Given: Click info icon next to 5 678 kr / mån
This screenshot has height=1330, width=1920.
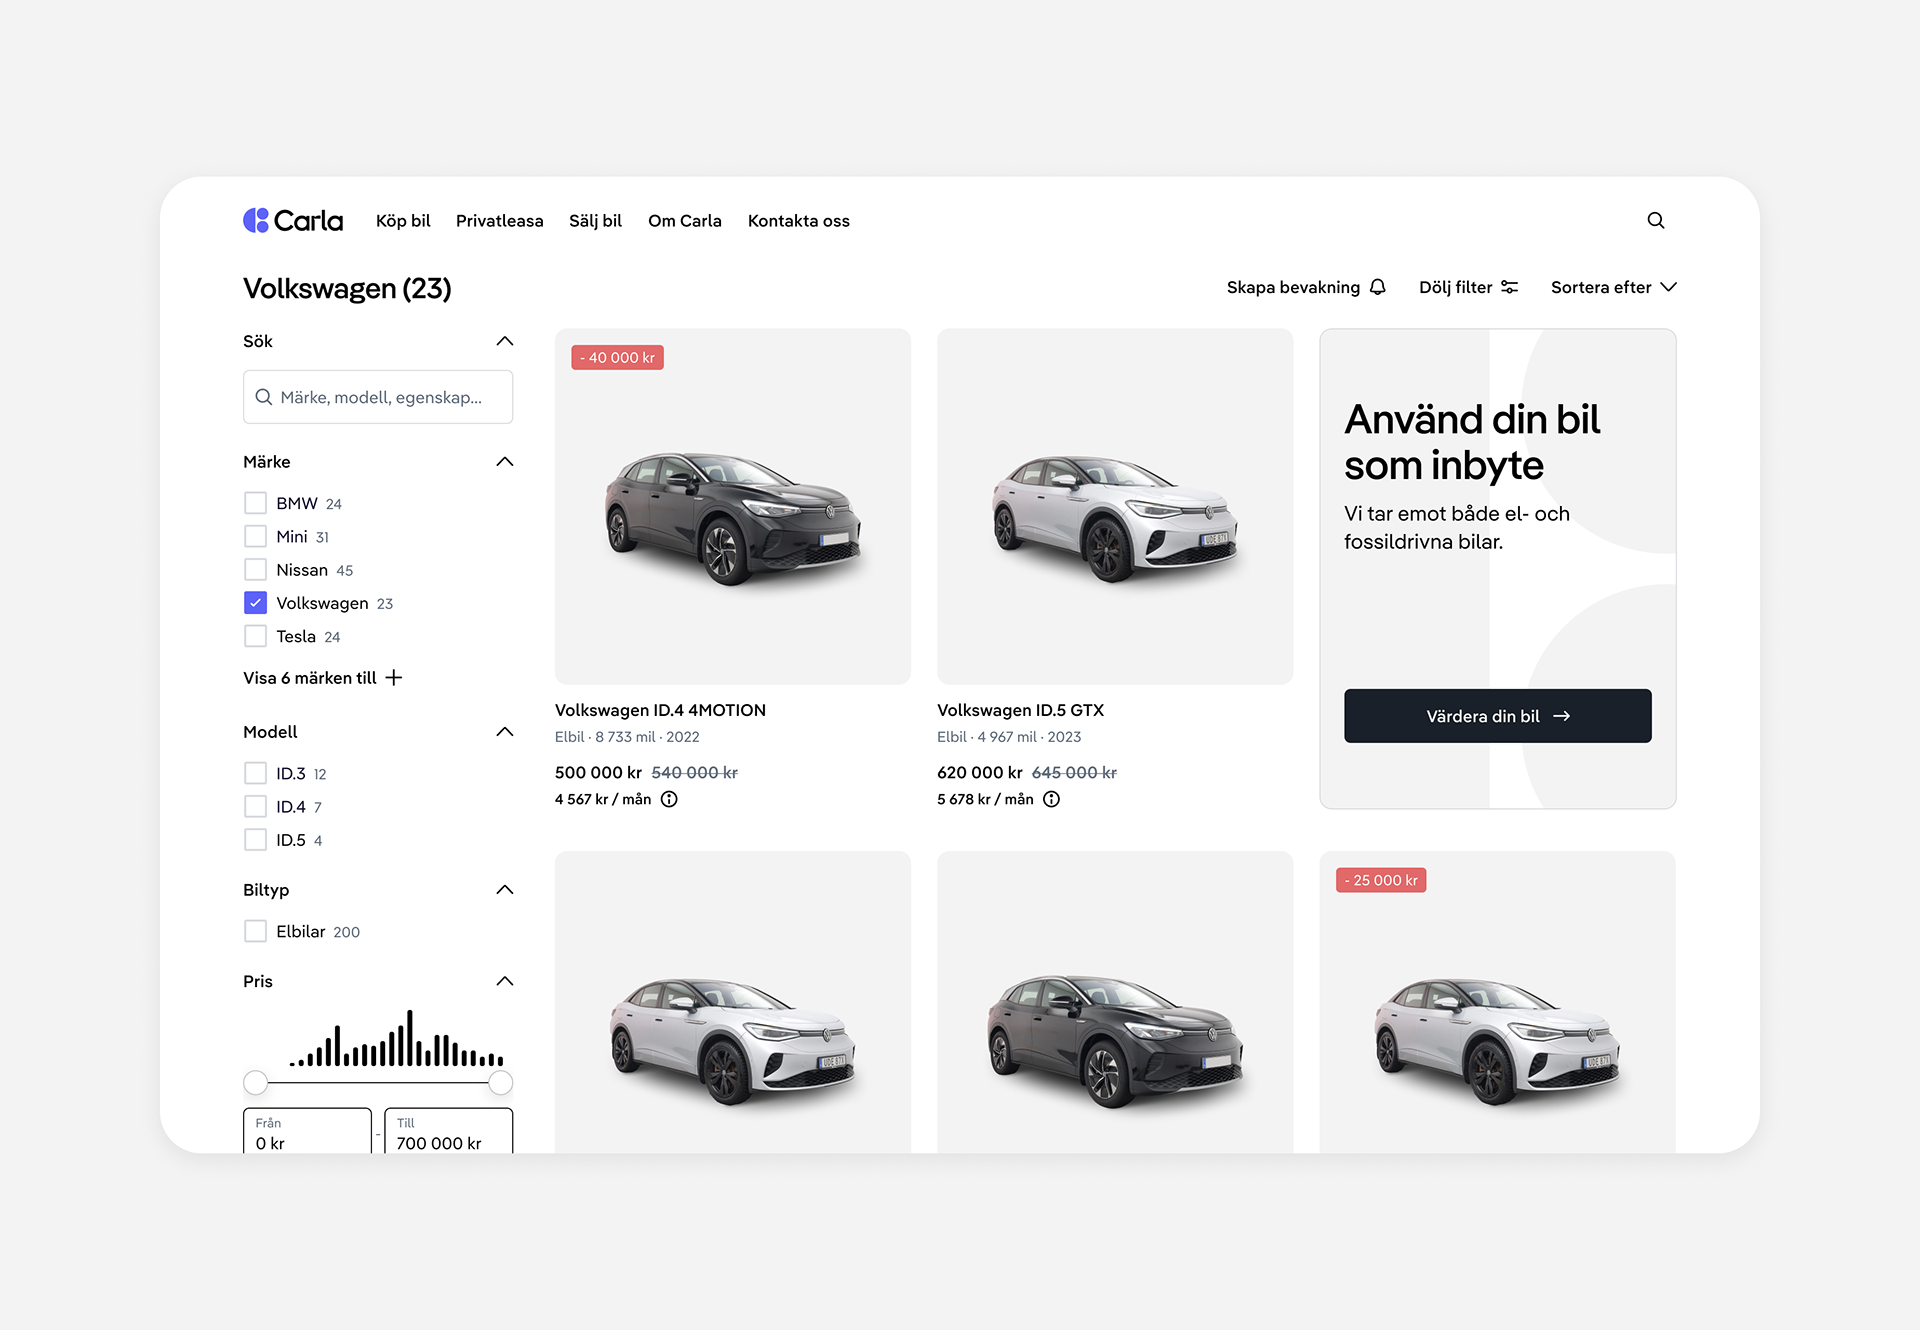Looking at the screenshot, I should [1051, 799].
